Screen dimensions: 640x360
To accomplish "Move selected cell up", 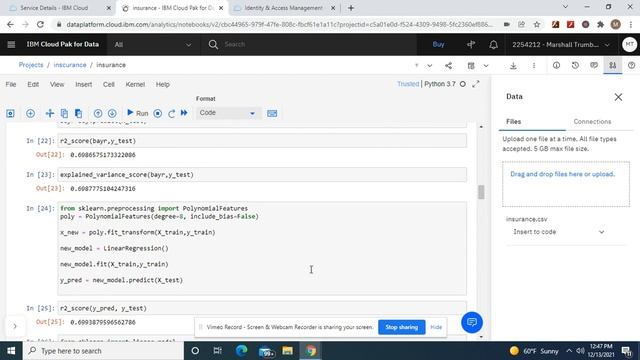I will [98, 113].
